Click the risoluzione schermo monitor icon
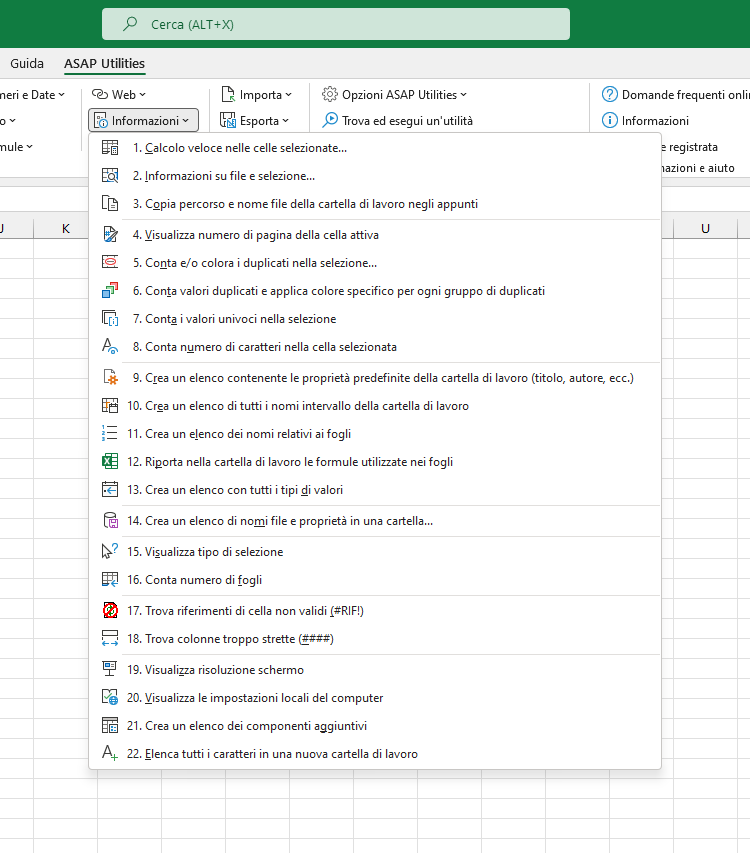Screen dimensions: 750x853 click(110, 670)
